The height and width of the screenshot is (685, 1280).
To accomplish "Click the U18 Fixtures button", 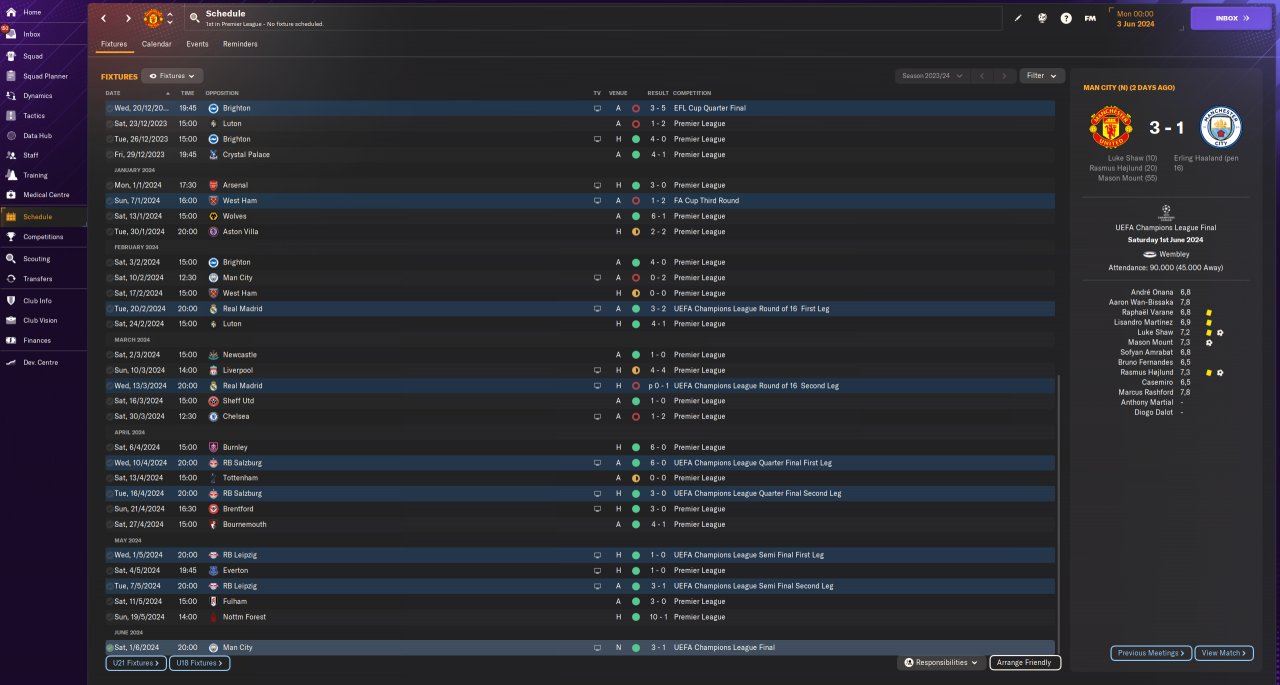I will point(201,663).
